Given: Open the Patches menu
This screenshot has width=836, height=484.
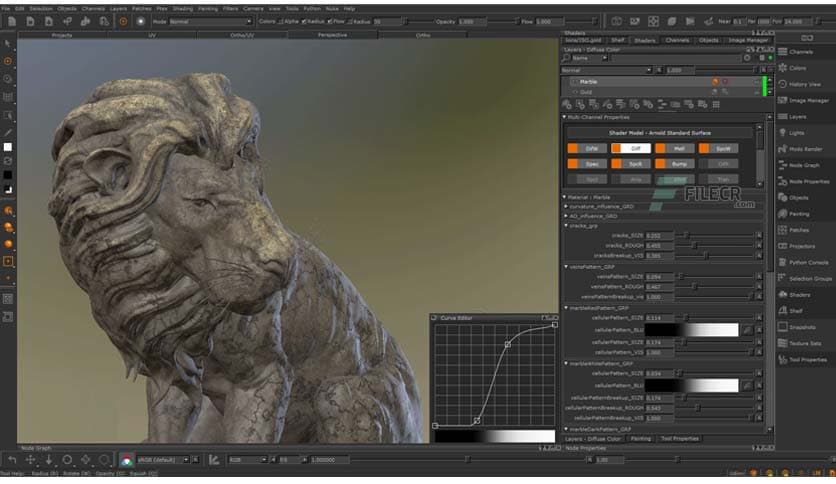Looking at the screenshot, I should tap(141, 8).
